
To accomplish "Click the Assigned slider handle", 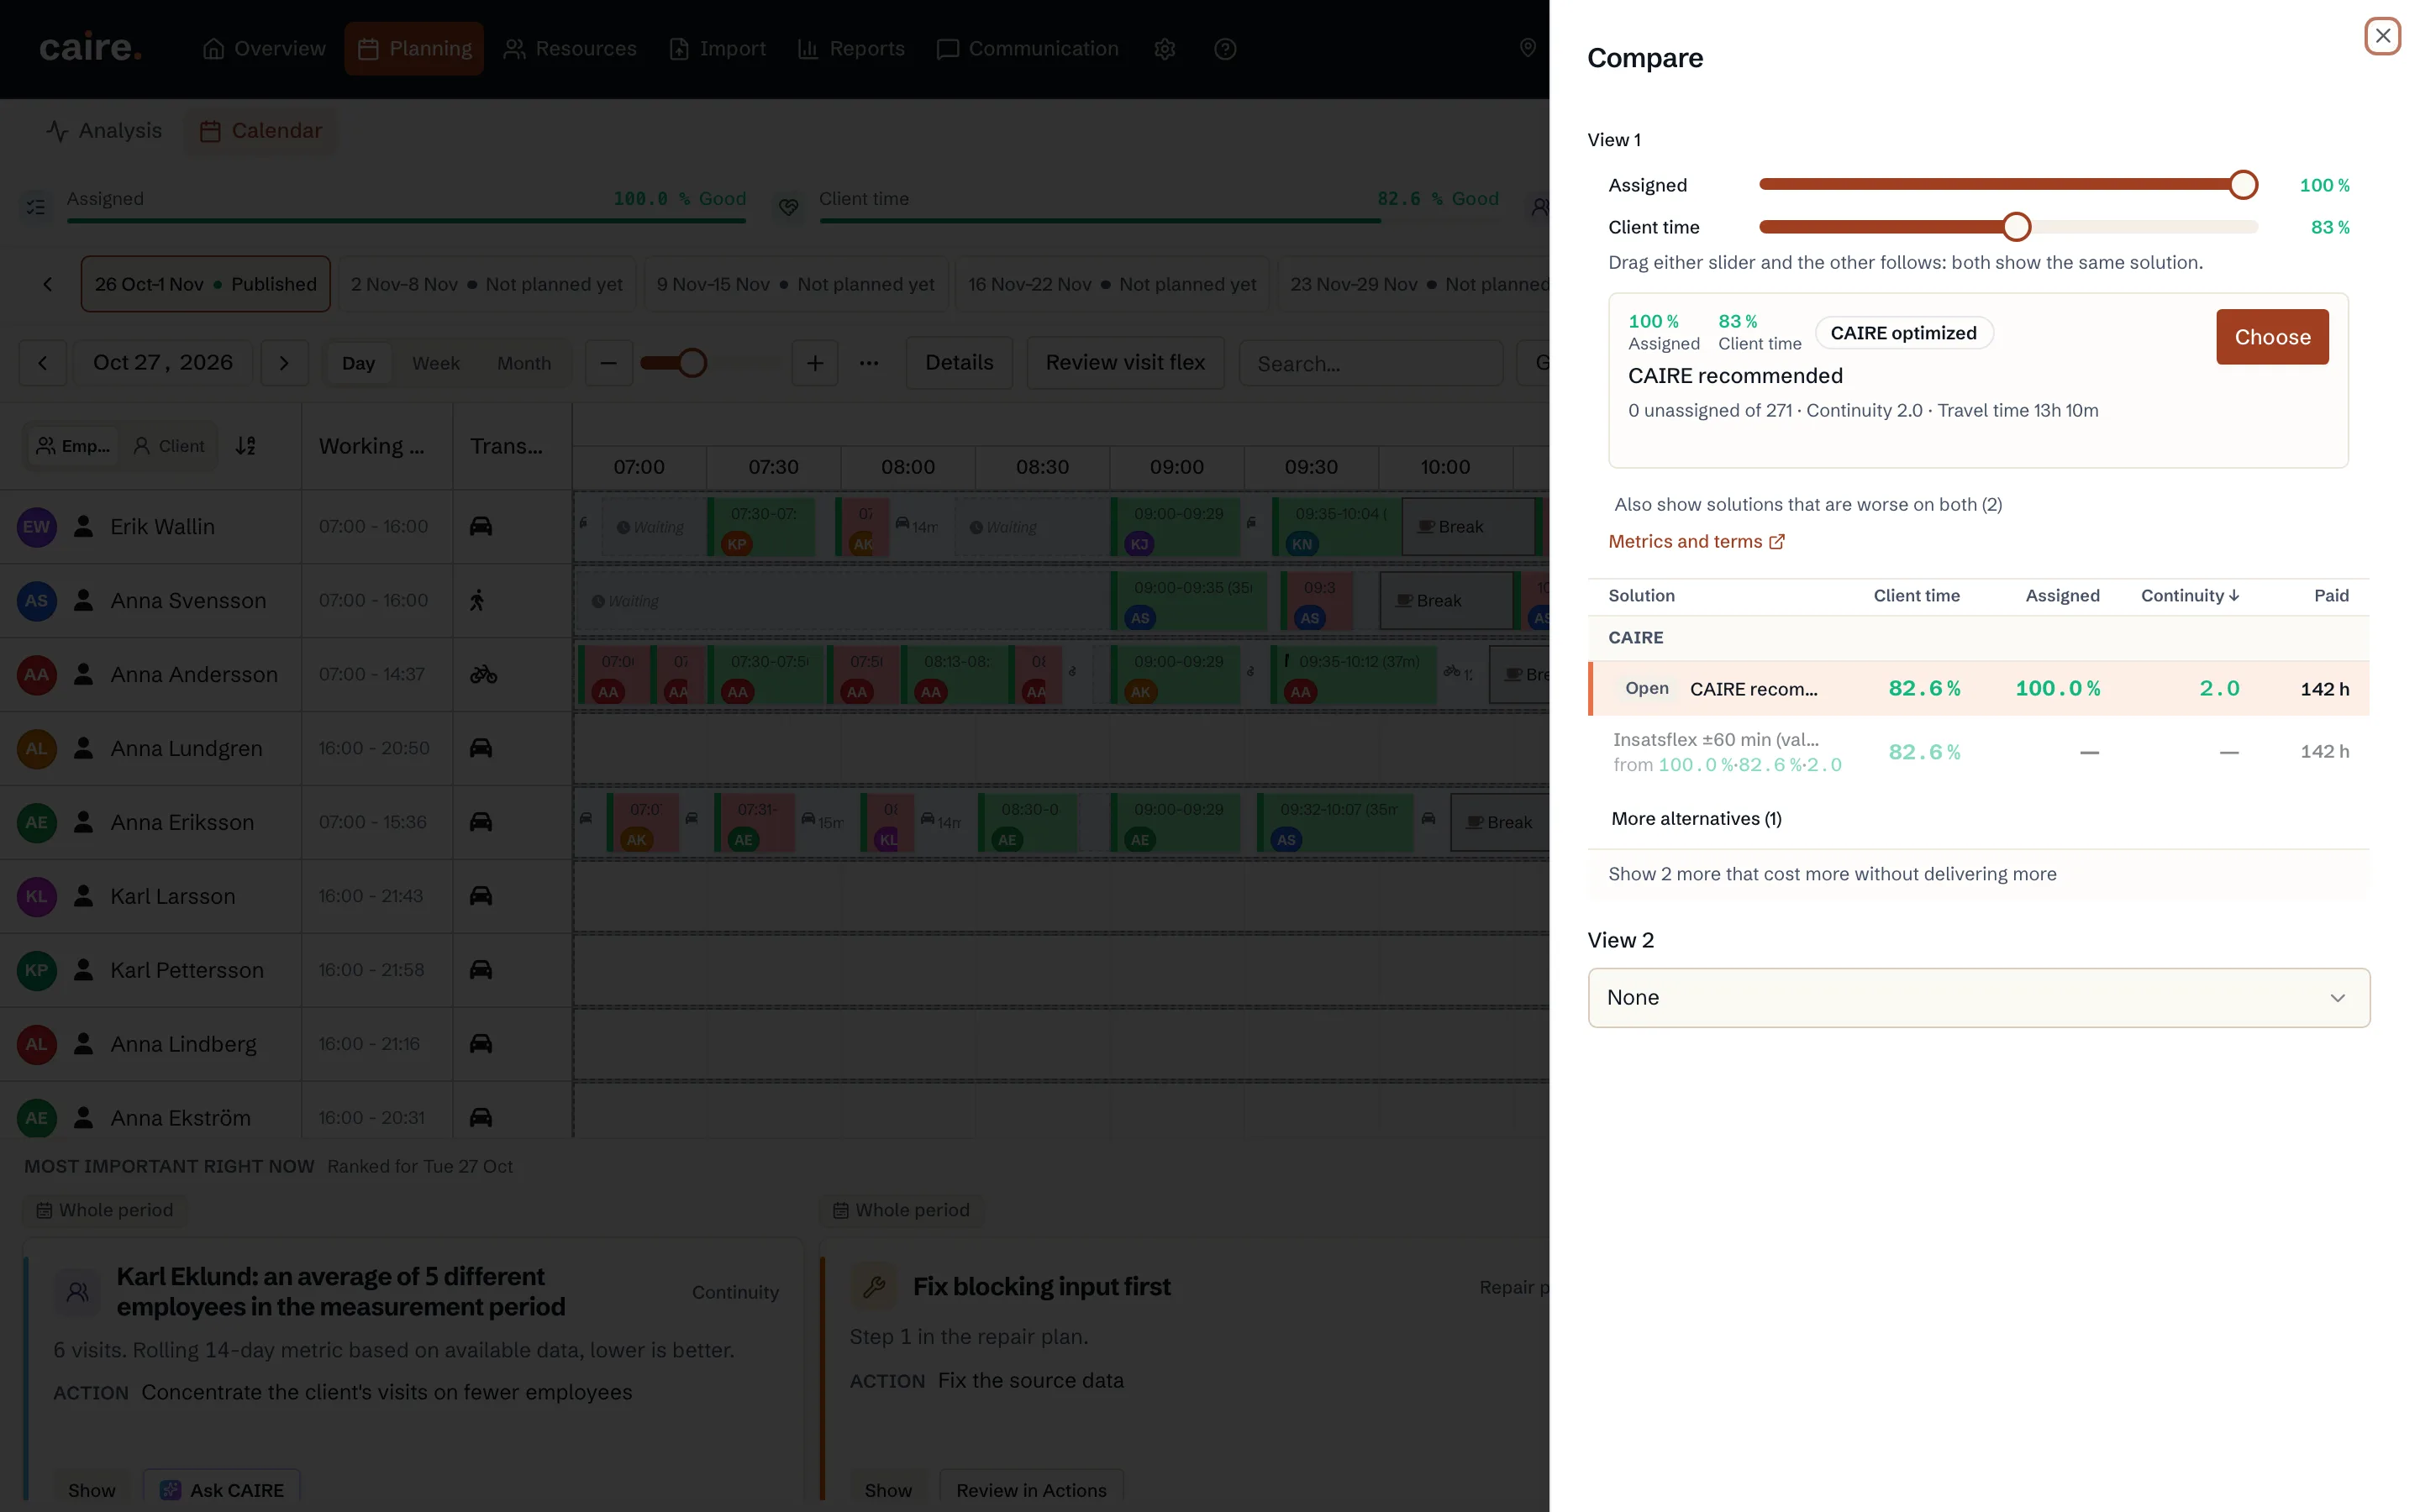I will pyautogui.click(x=2243, y=185).
